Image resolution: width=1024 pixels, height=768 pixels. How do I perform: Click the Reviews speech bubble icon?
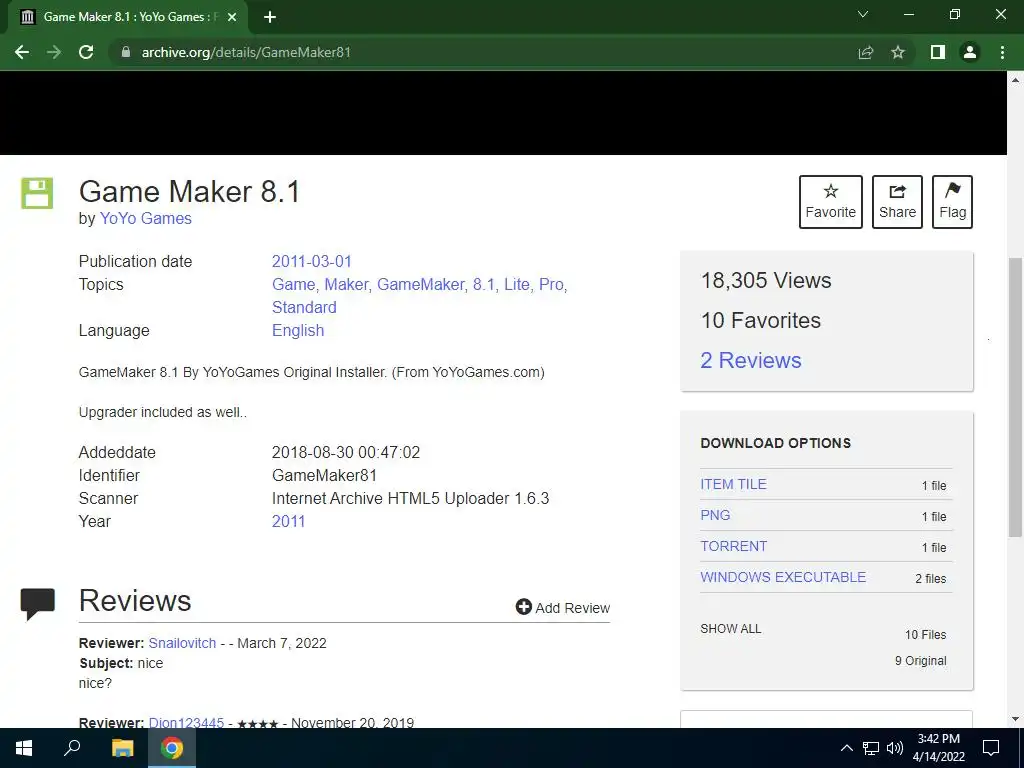pos(38,603)
